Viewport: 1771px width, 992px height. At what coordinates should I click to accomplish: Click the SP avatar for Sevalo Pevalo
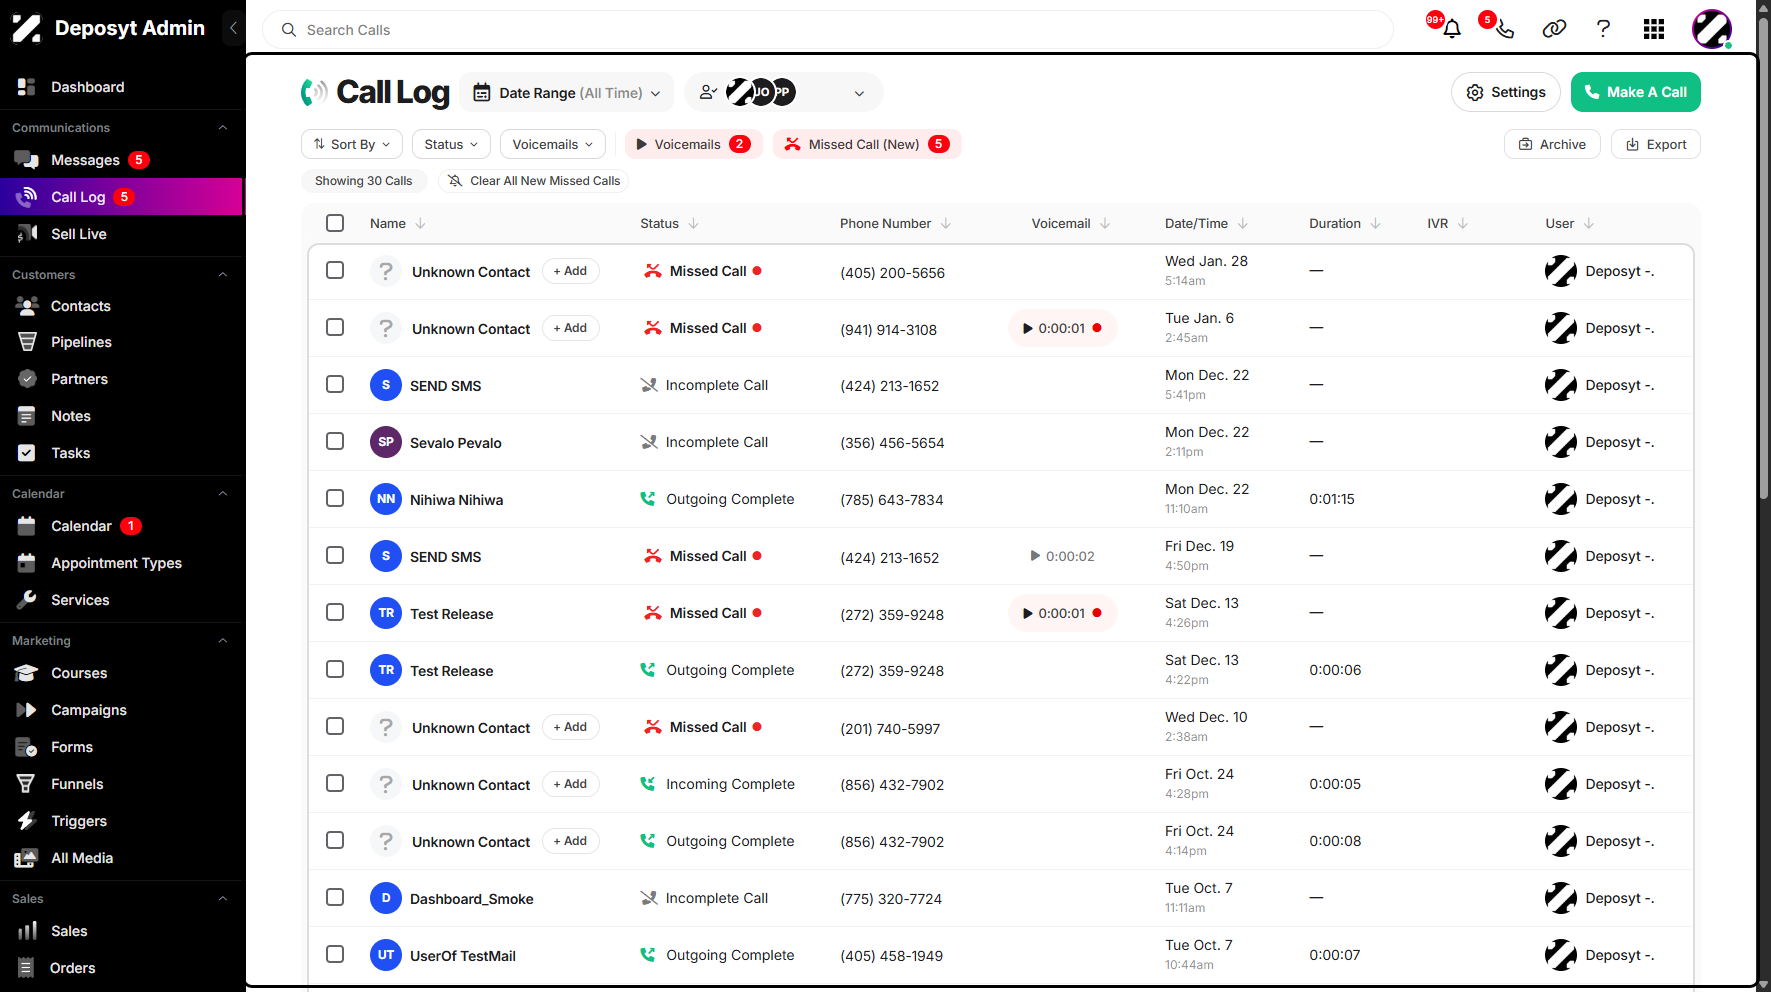(x=386, y=442)
